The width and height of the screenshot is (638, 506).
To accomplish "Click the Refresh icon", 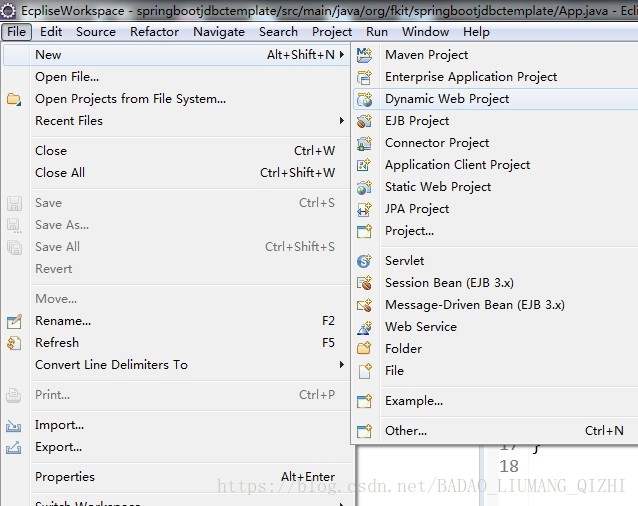I will coord(14,343).
